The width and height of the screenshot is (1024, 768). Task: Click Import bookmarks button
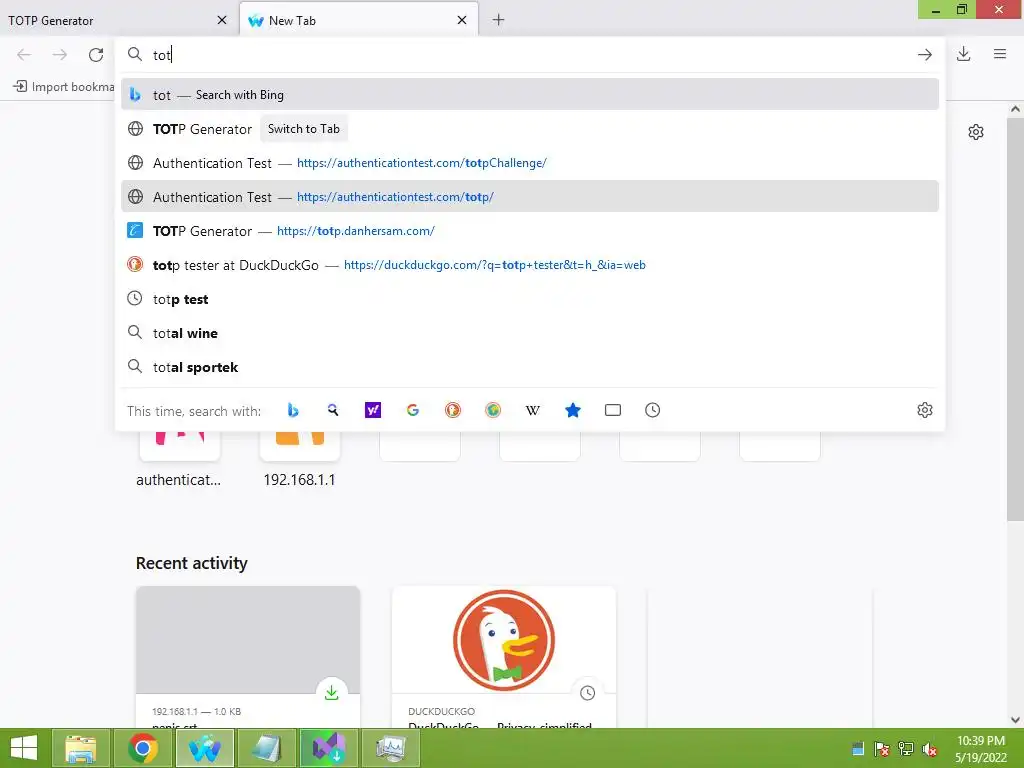coord(63,87)
